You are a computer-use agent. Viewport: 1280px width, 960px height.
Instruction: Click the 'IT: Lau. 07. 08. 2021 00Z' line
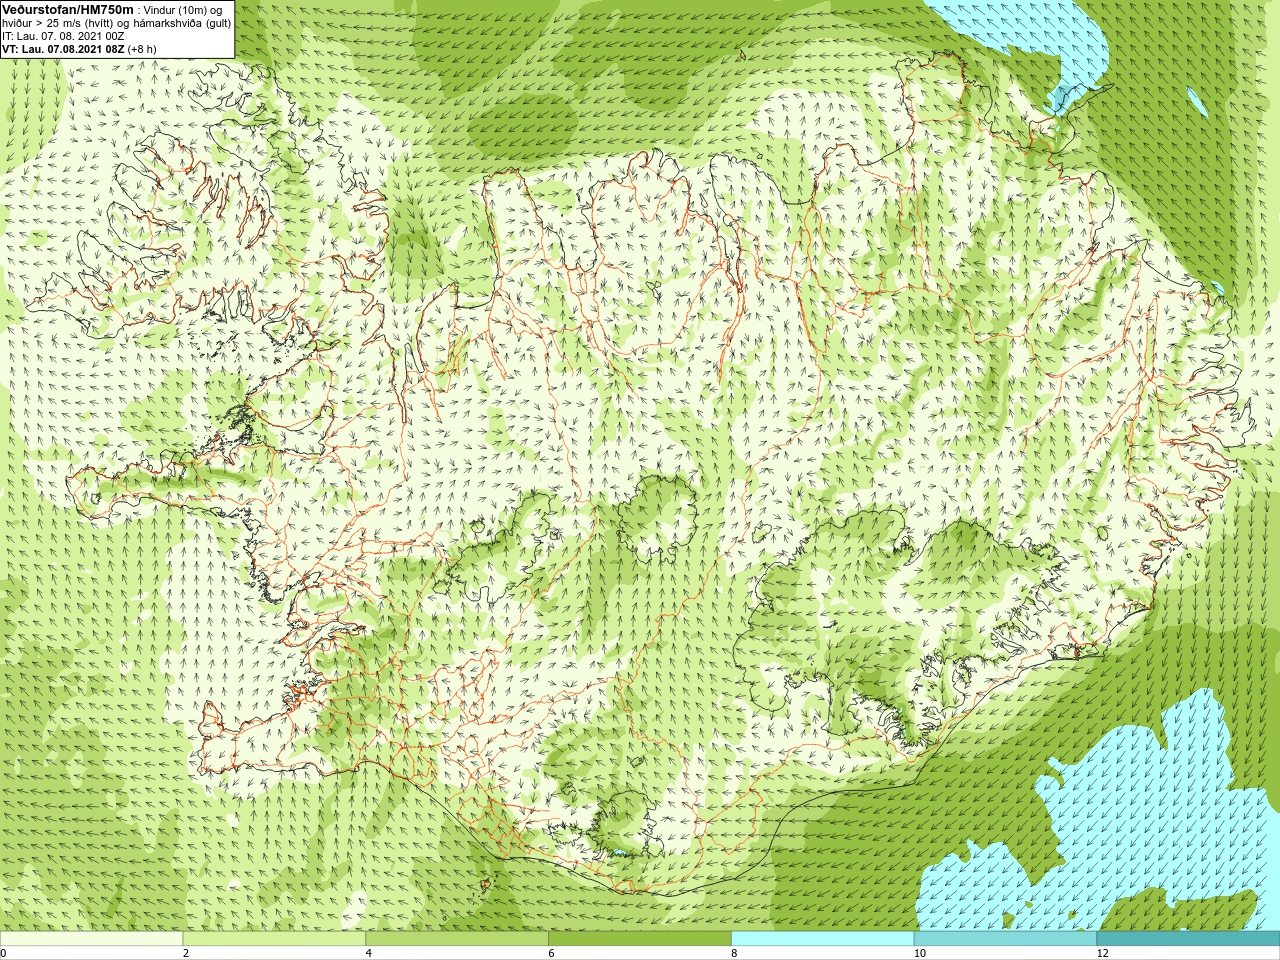pos(63,36)
